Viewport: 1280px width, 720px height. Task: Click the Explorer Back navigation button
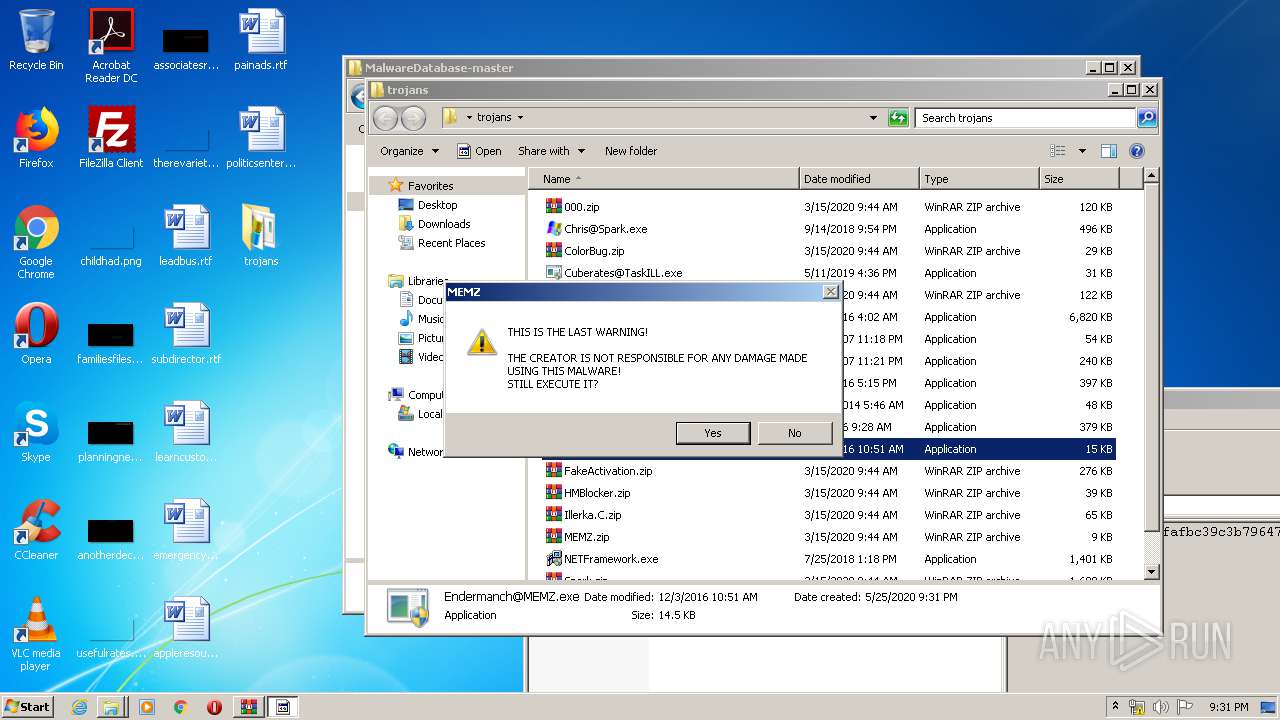point(385,118)
